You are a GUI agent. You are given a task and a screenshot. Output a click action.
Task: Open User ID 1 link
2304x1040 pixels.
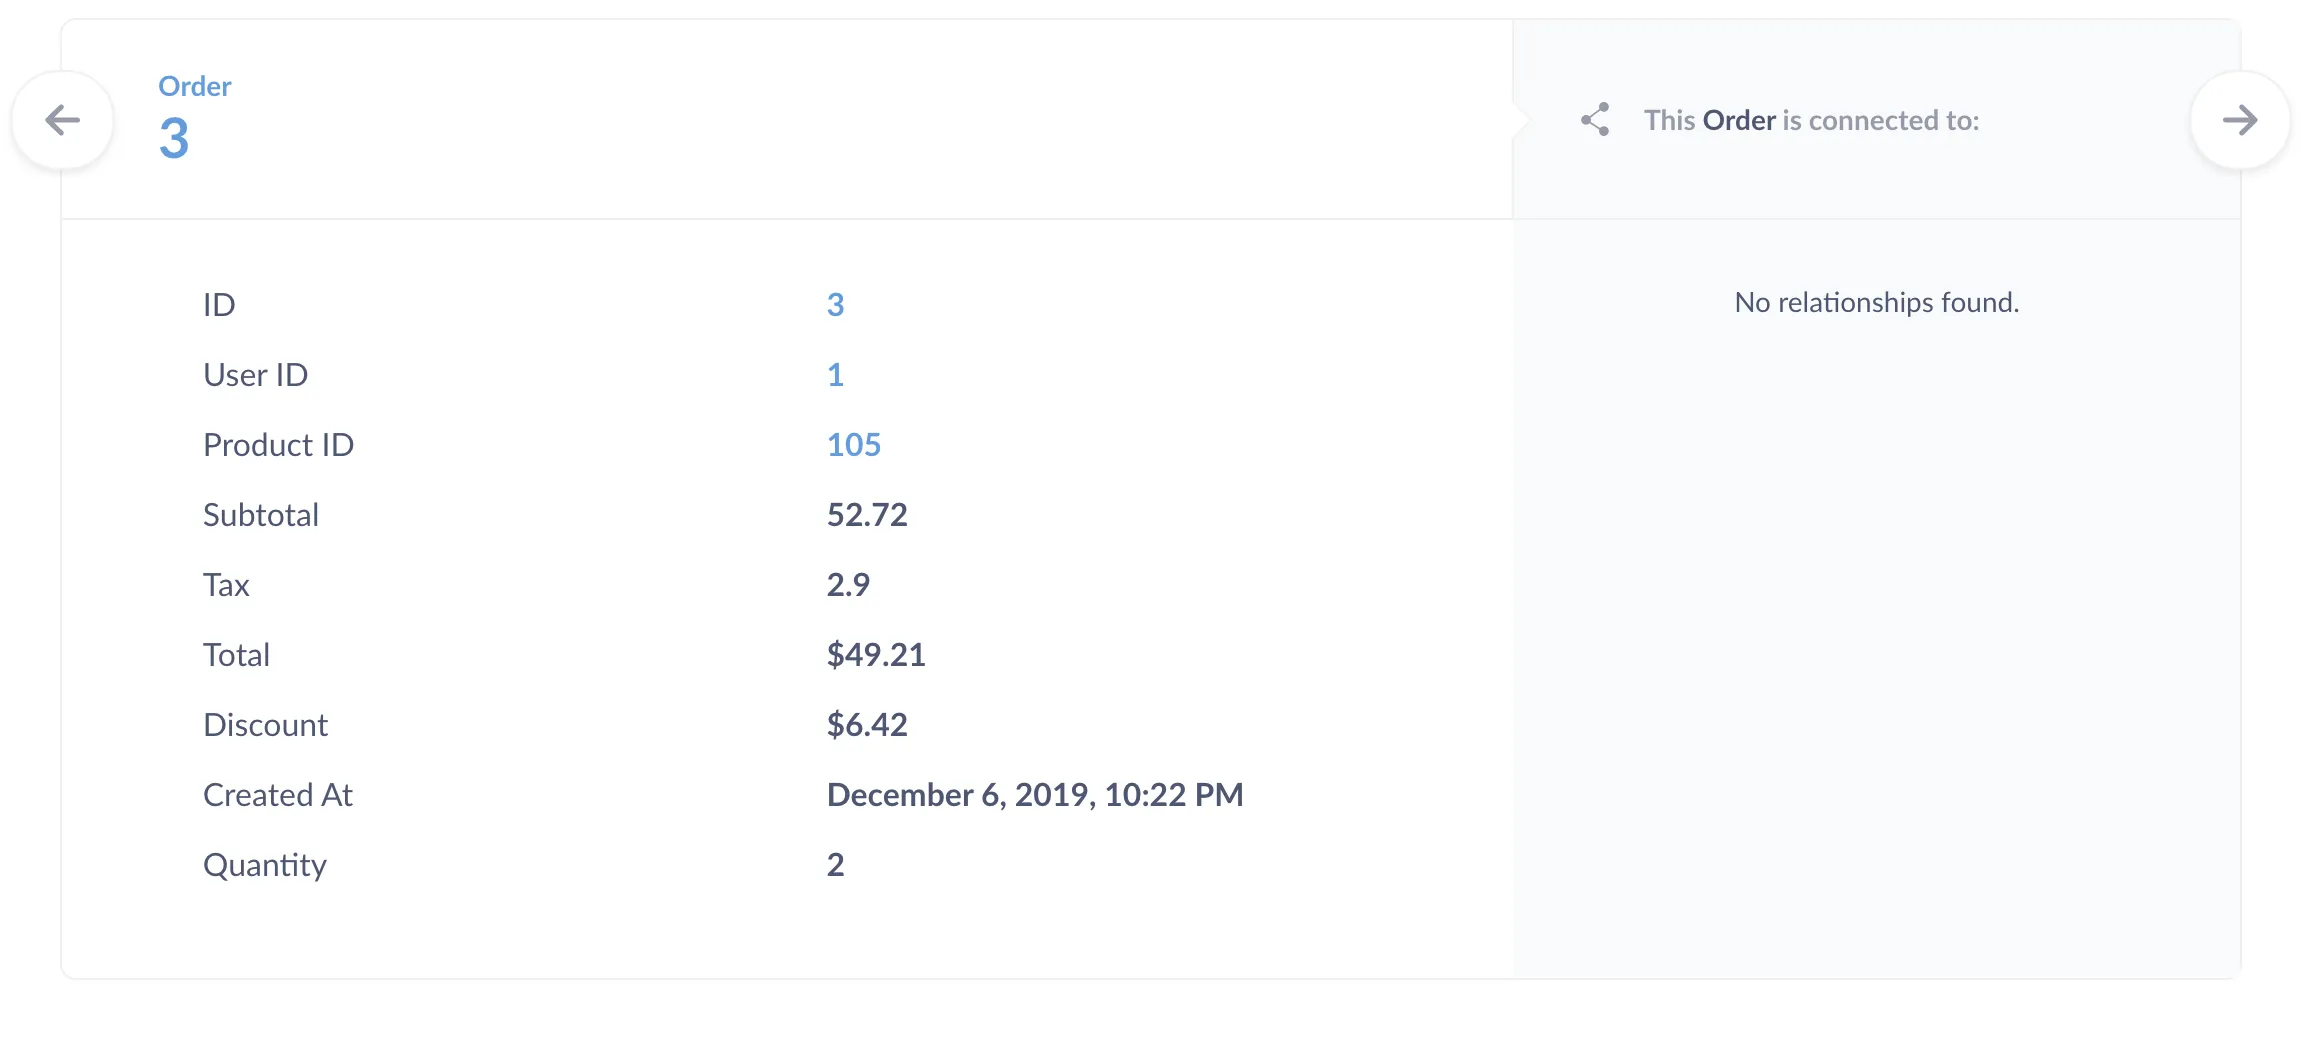click(836, 374)
